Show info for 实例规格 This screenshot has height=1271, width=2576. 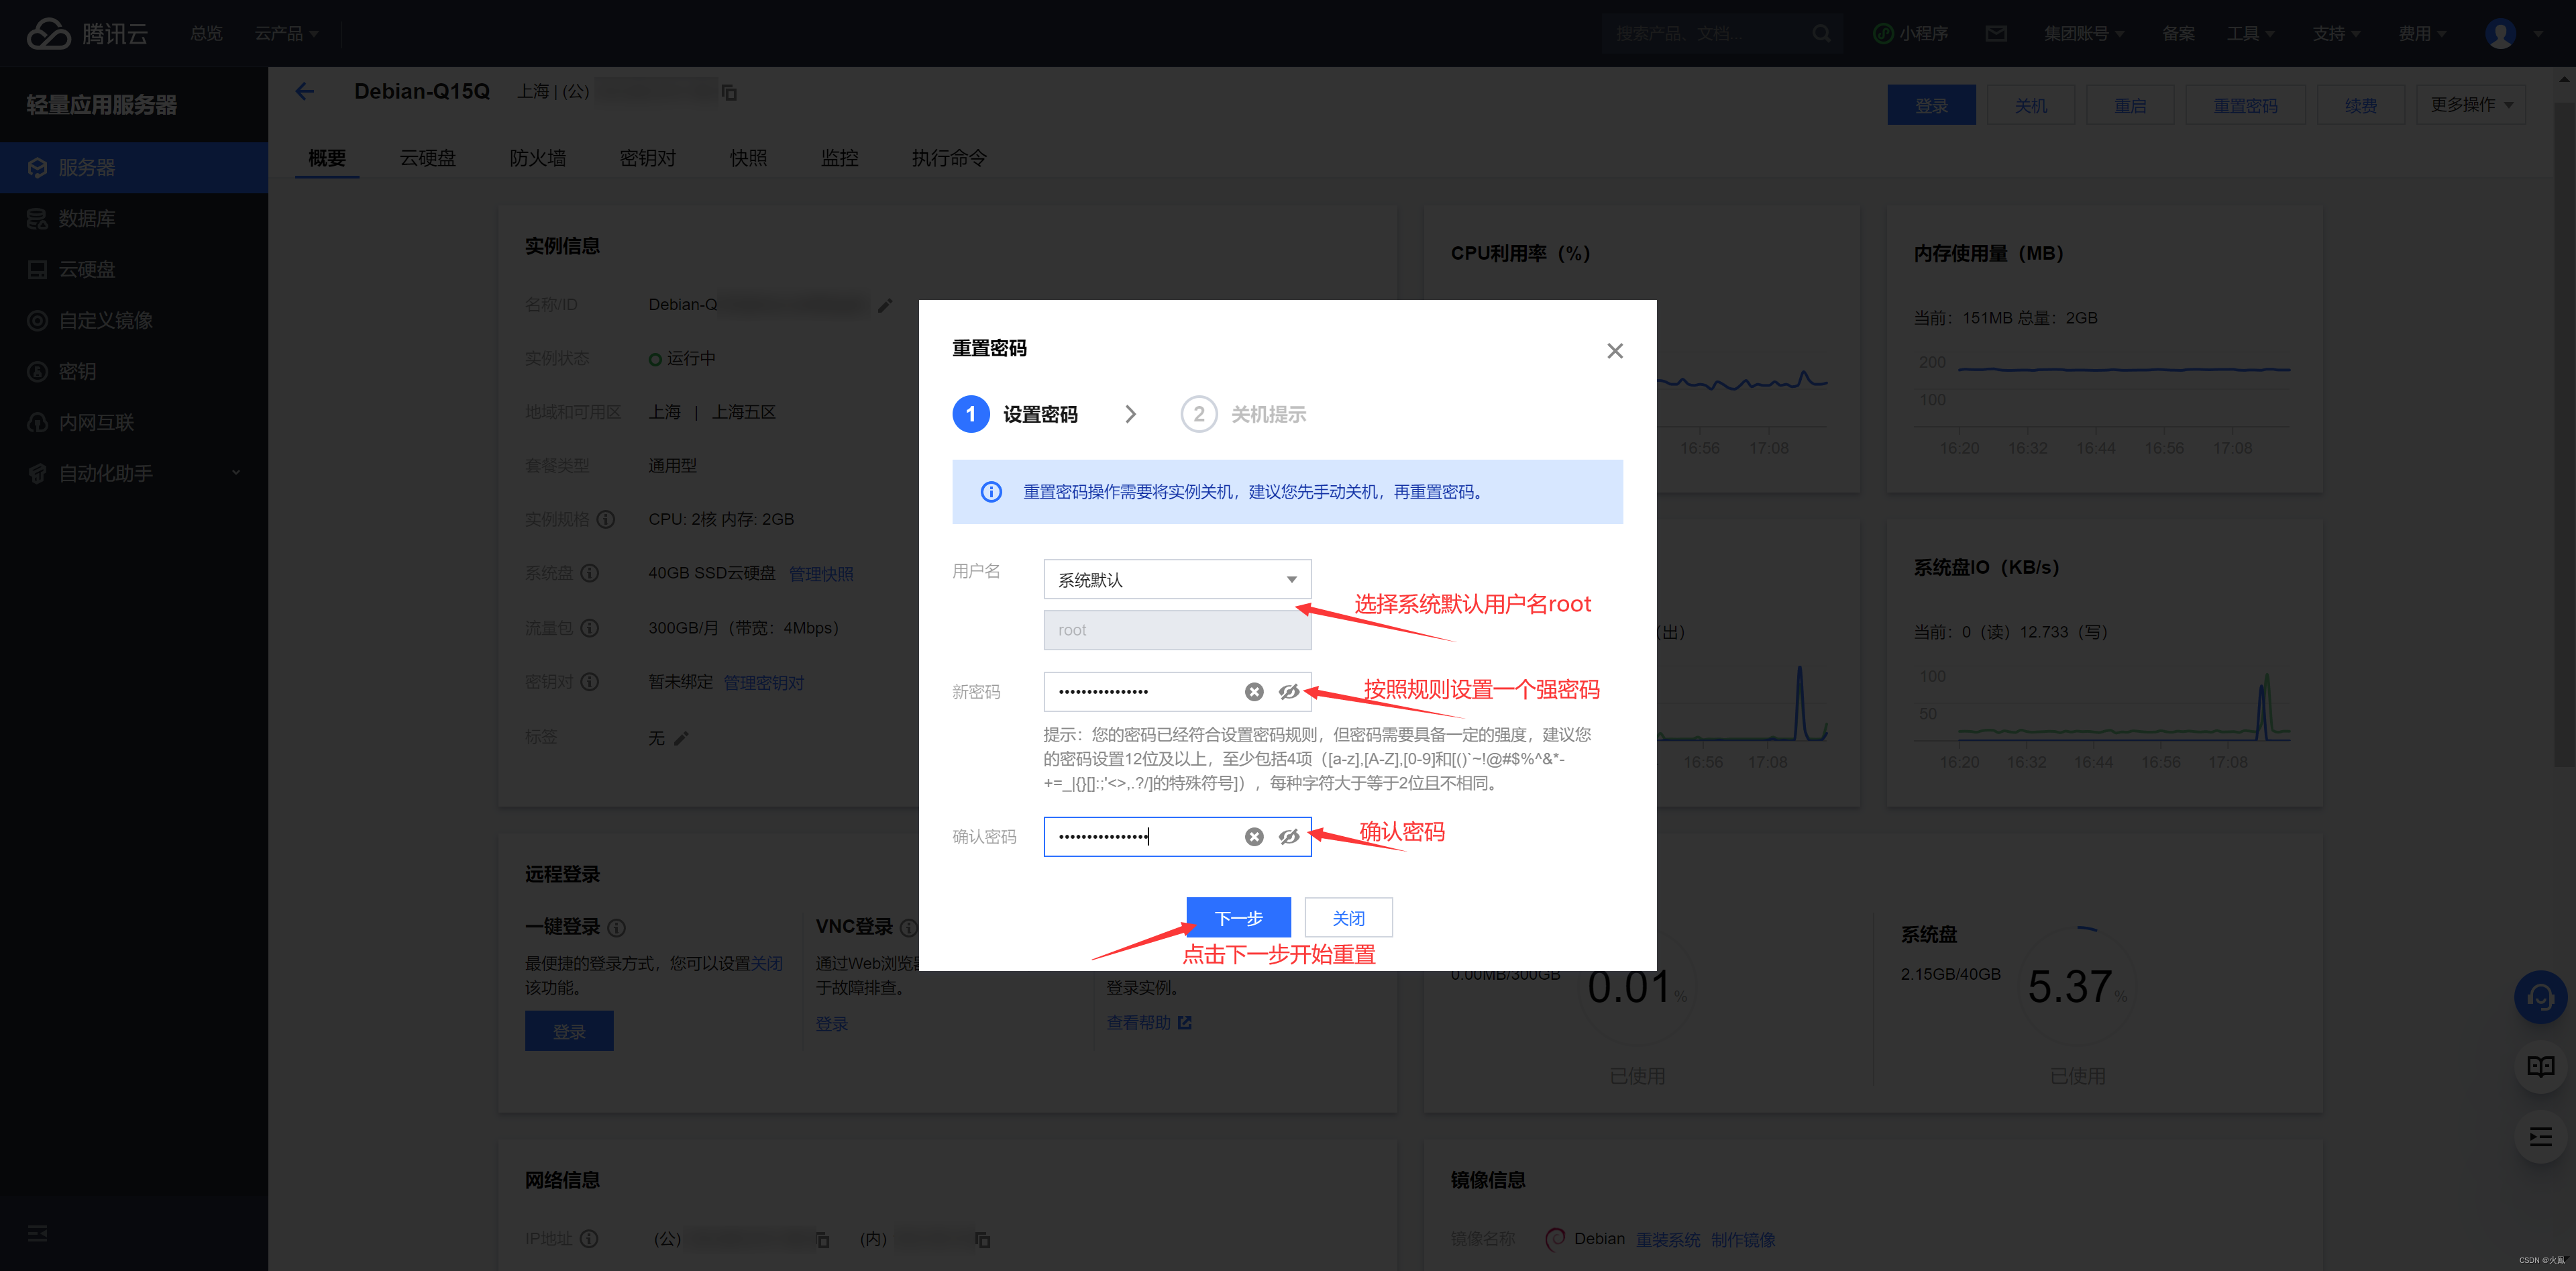pyautogui.click(x=606, y=519)
